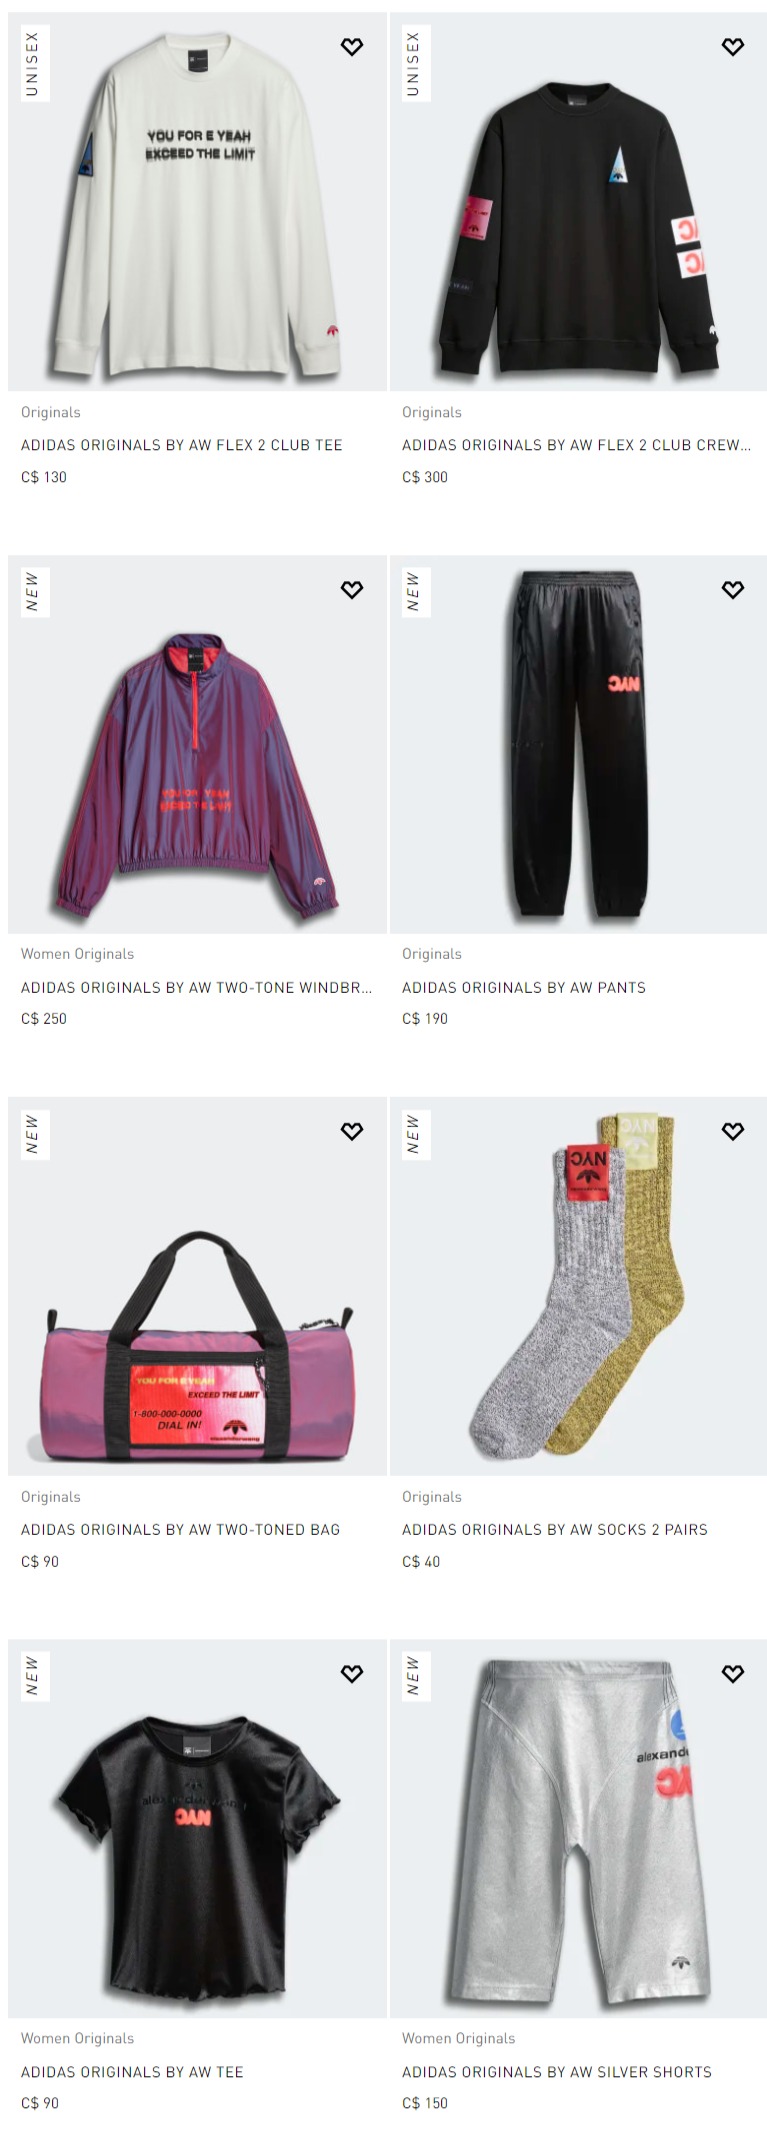
Task: View the pink duffel bag image
Action: [x=197, y=1287]
